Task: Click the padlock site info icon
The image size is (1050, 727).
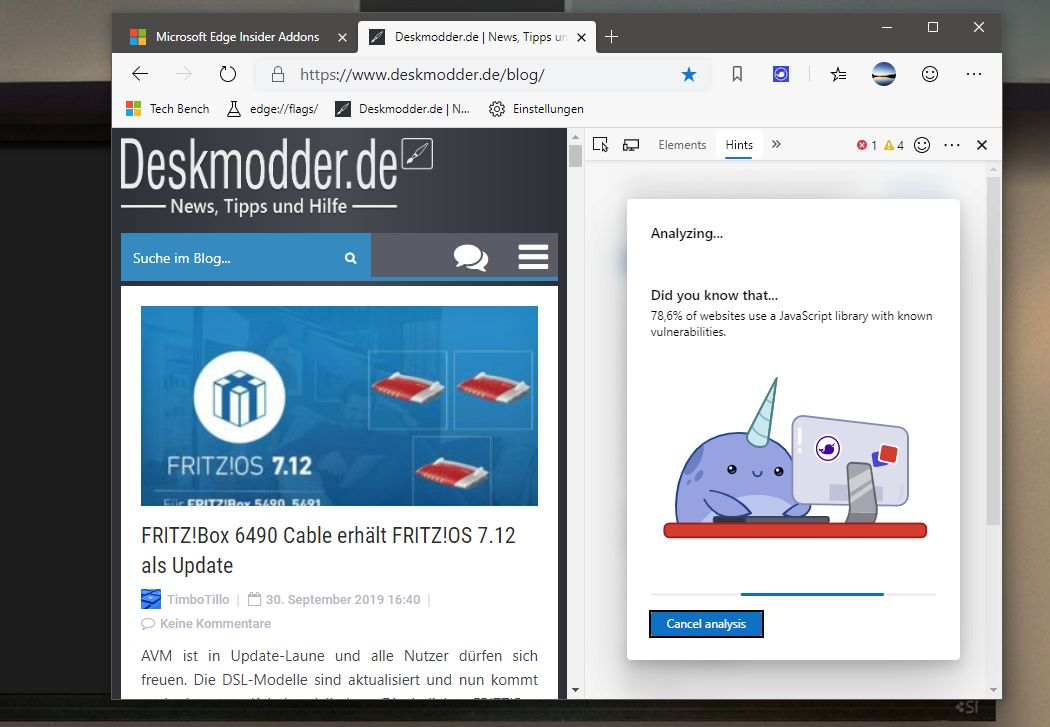Action: 278,74
